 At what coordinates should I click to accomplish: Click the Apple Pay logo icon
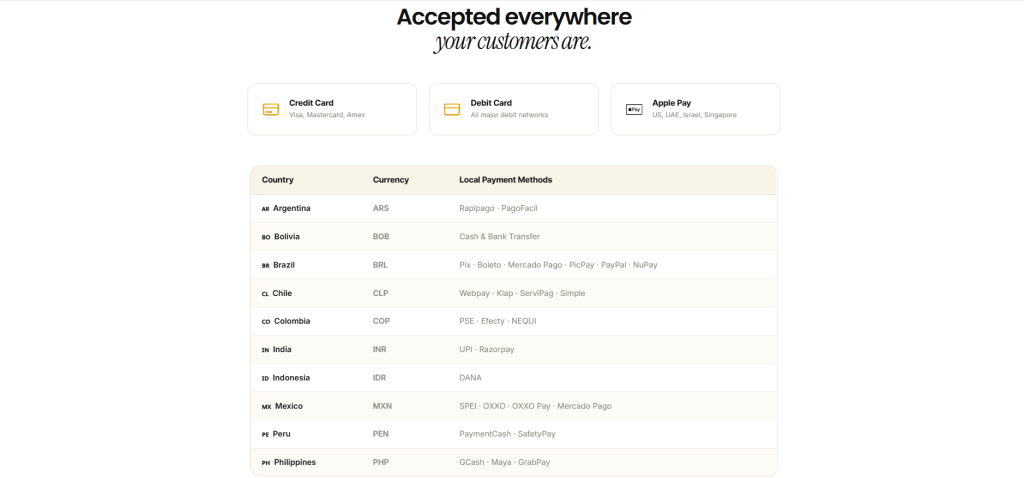click(x=634, y=109)
